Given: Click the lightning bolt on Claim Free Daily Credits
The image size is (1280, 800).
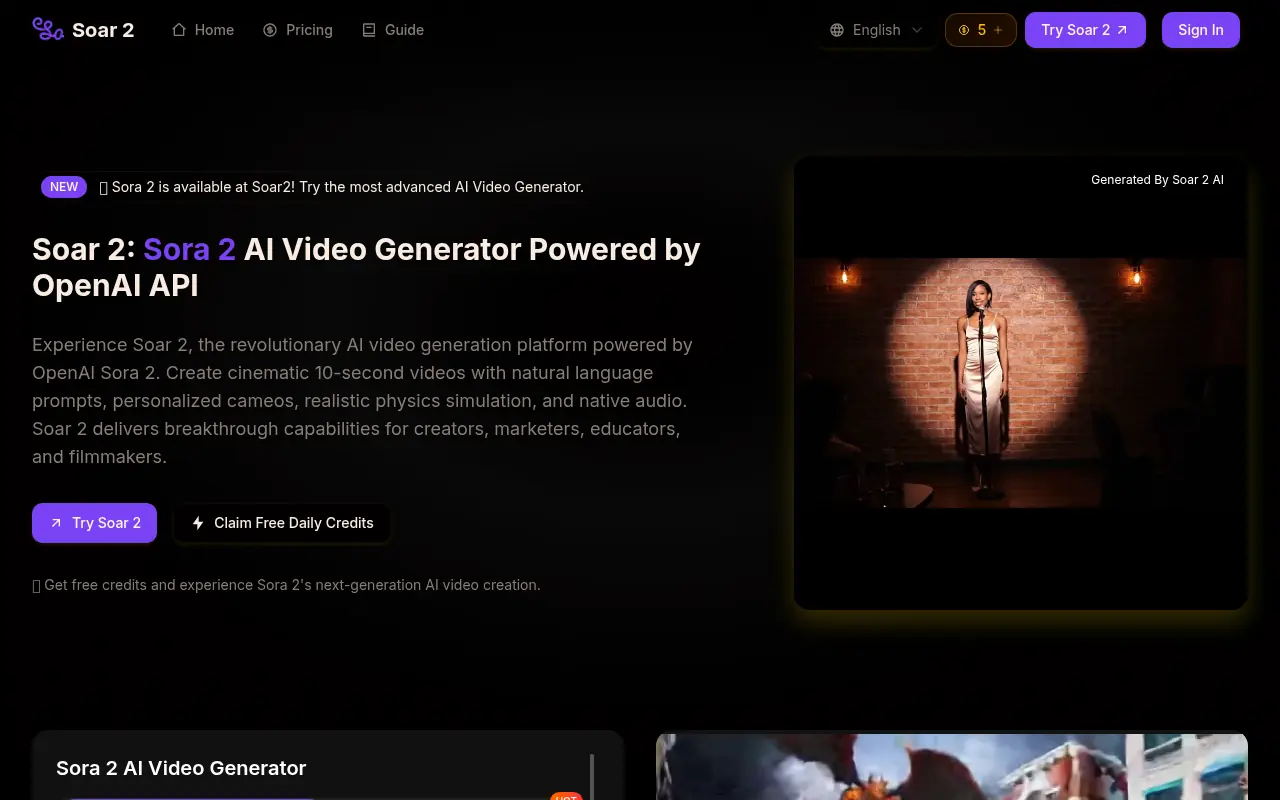Looking at the screenshot, I should click(197, 522).
